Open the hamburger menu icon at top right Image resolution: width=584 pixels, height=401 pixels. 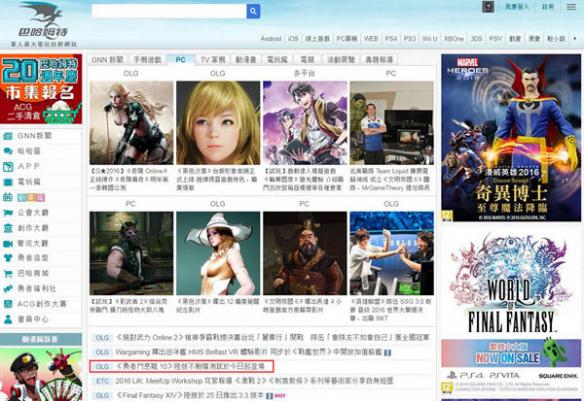click(571, 7)
